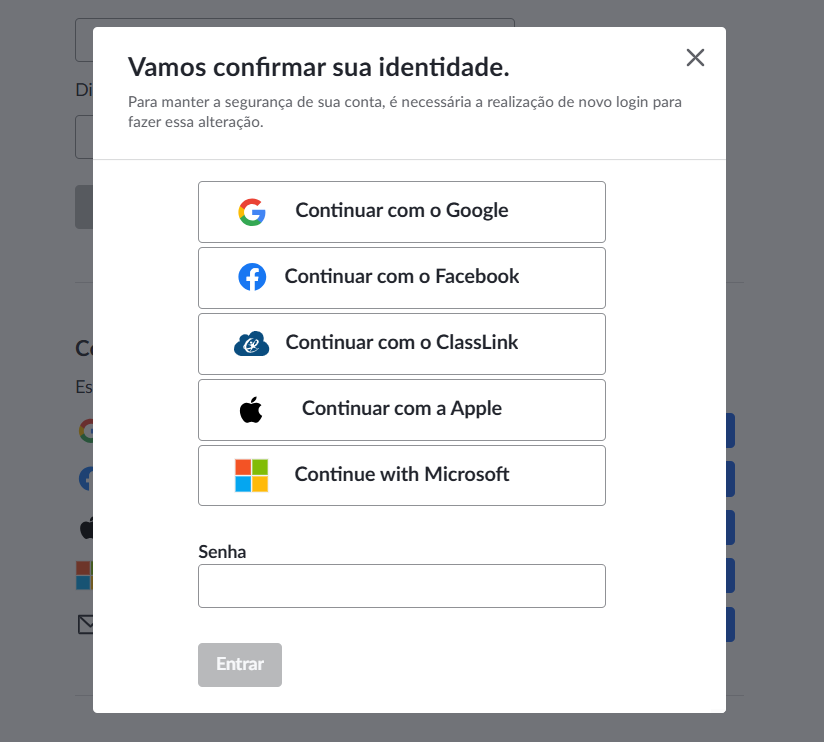Image resolution: width=824 pixels, height=742 pixels.
Task: Close the identity confirmation dialog
Action: click(x=695, y=58)
